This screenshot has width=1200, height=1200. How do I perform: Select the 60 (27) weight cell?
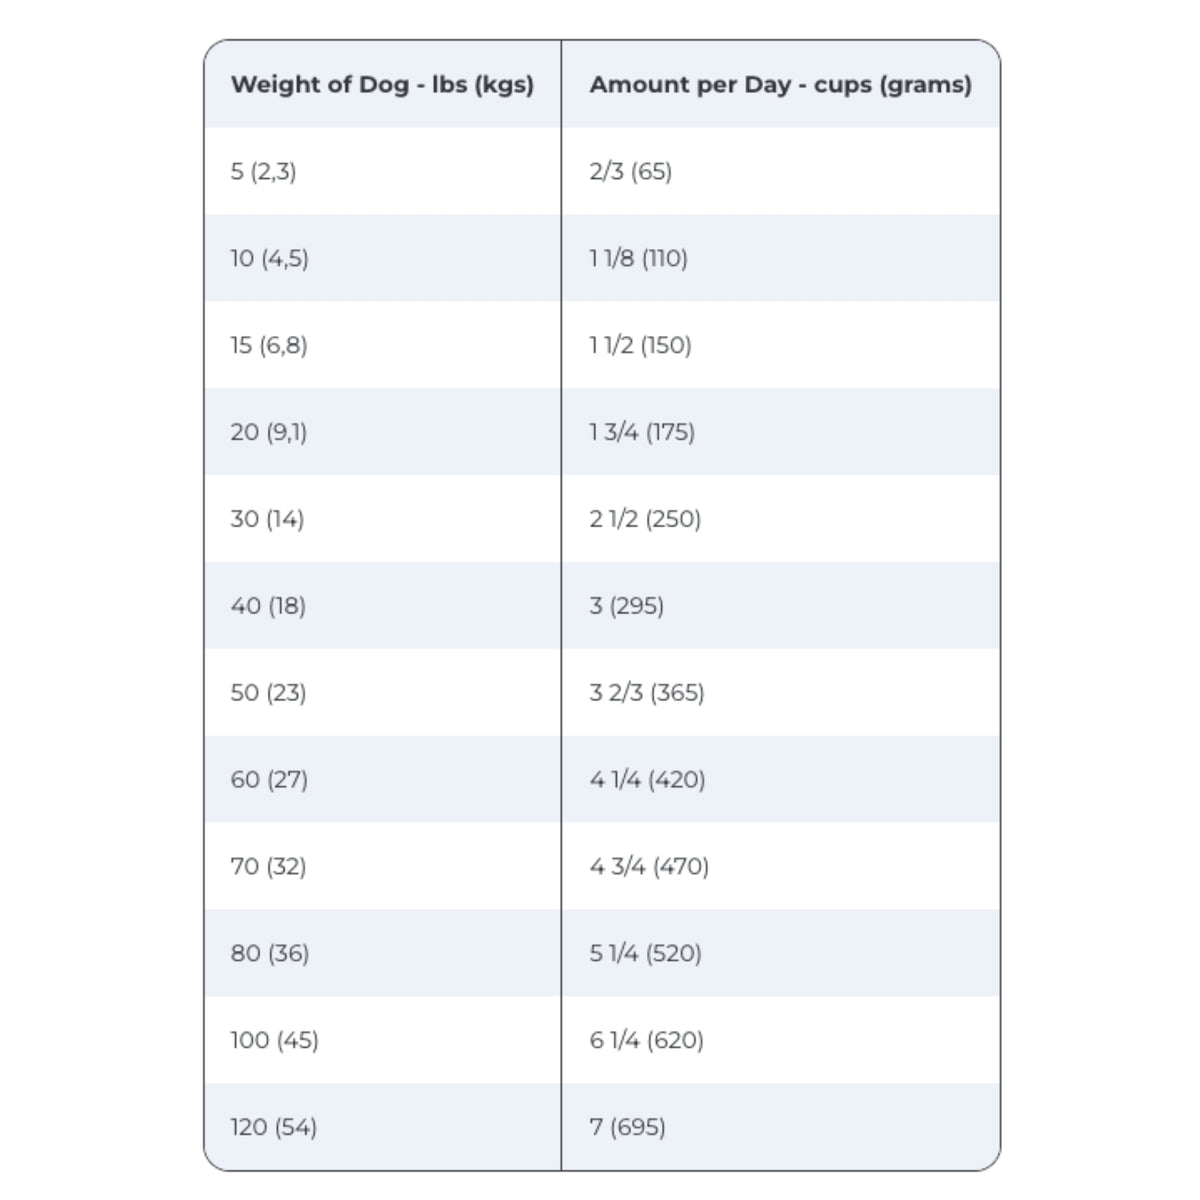269,780
